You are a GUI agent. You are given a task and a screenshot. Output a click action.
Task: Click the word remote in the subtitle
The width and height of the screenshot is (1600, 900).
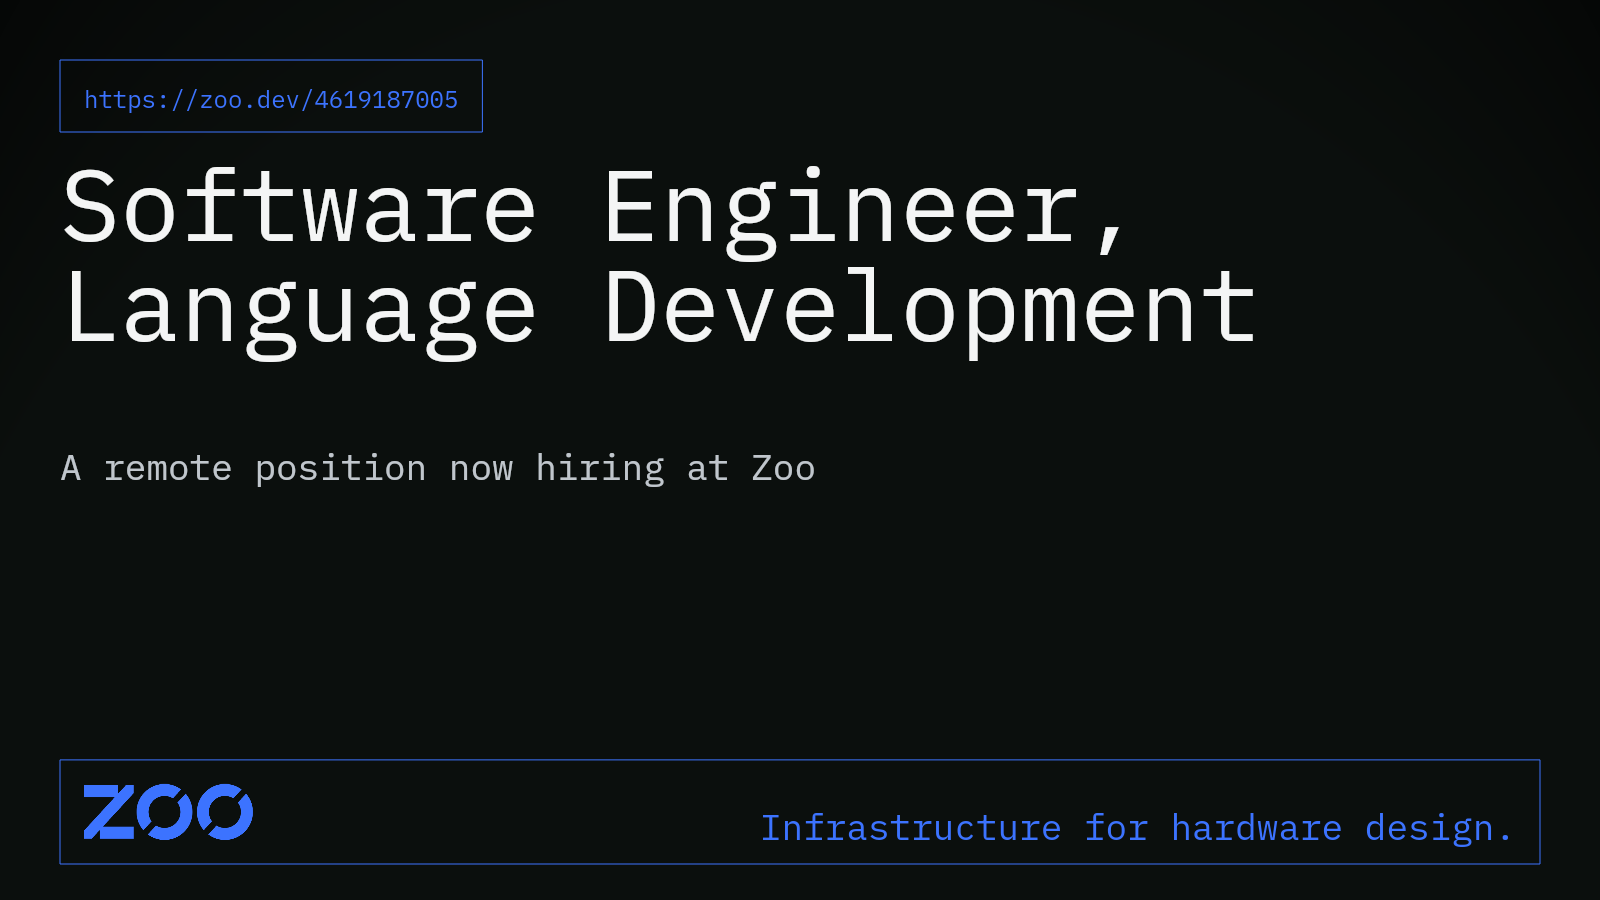click(x=168, y=468)
